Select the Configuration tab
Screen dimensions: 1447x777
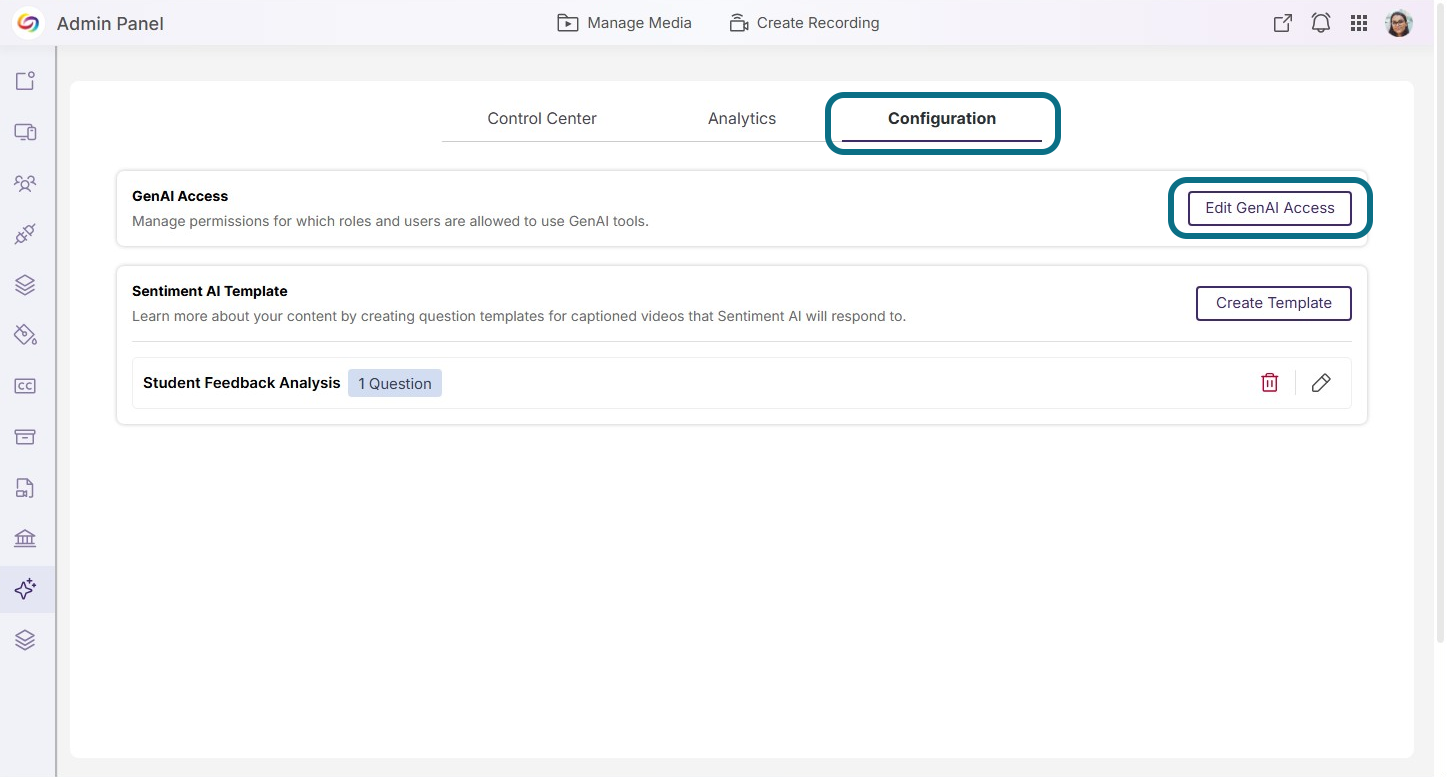coord(942,118)
